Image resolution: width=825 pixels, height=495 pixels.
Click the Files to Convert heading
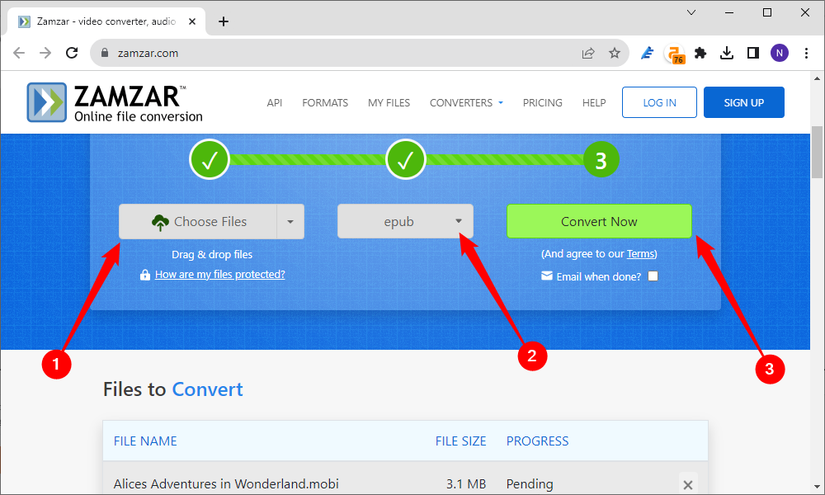173,389
